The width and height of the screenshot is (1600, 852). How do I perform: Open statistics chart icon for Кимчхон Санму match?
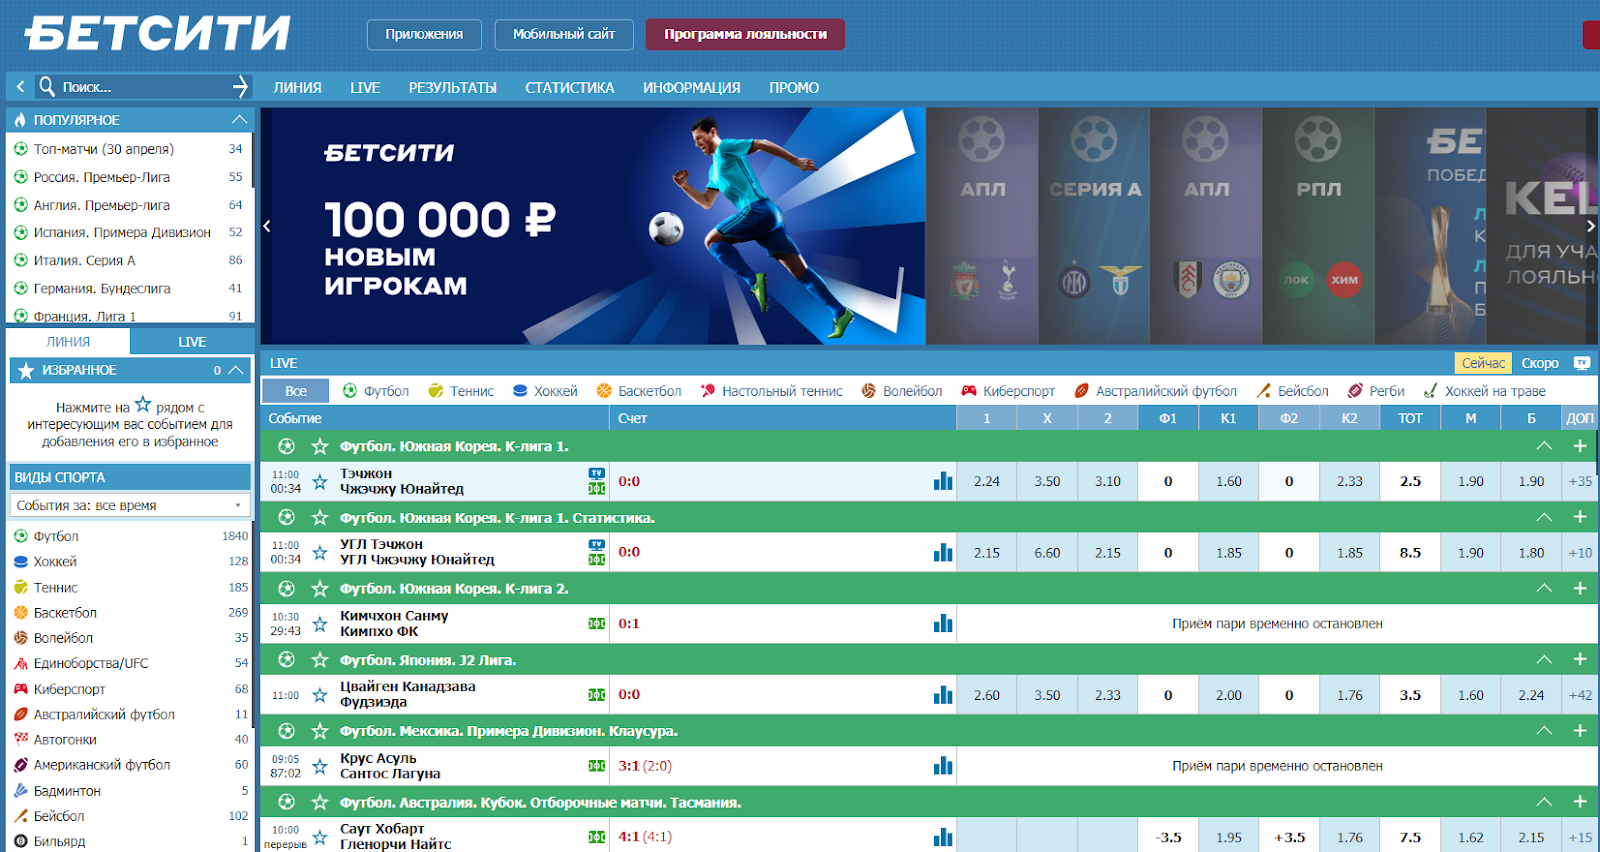pos(943,623)
